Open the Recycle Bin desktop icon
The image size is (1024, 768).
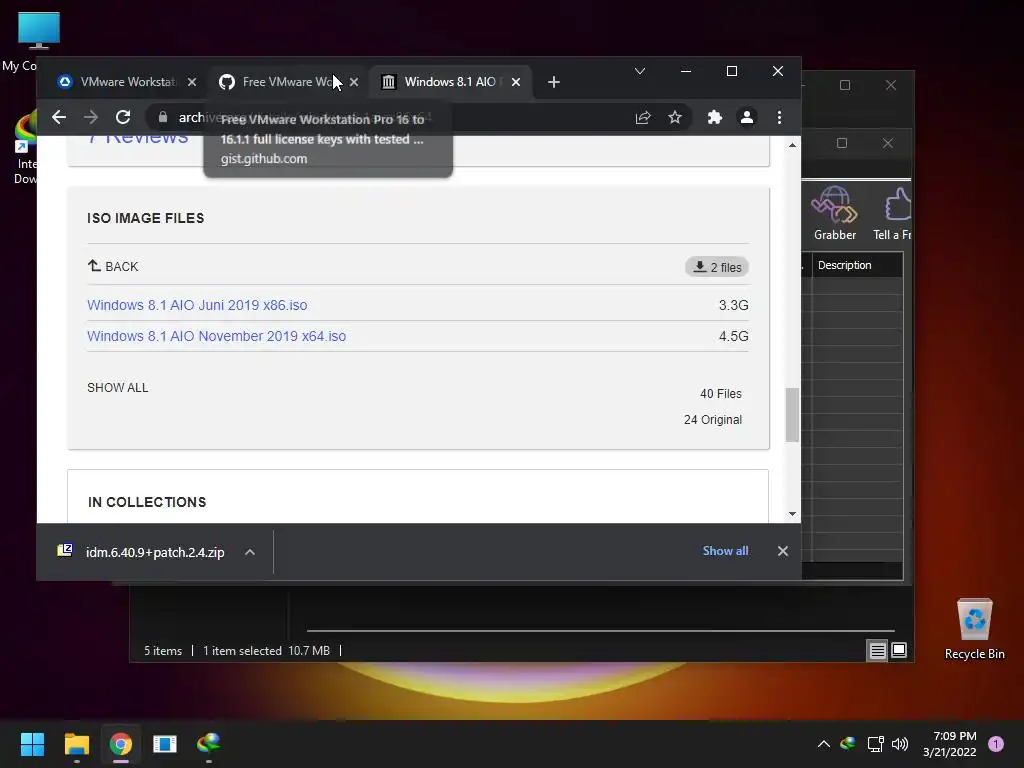[974, 629]
